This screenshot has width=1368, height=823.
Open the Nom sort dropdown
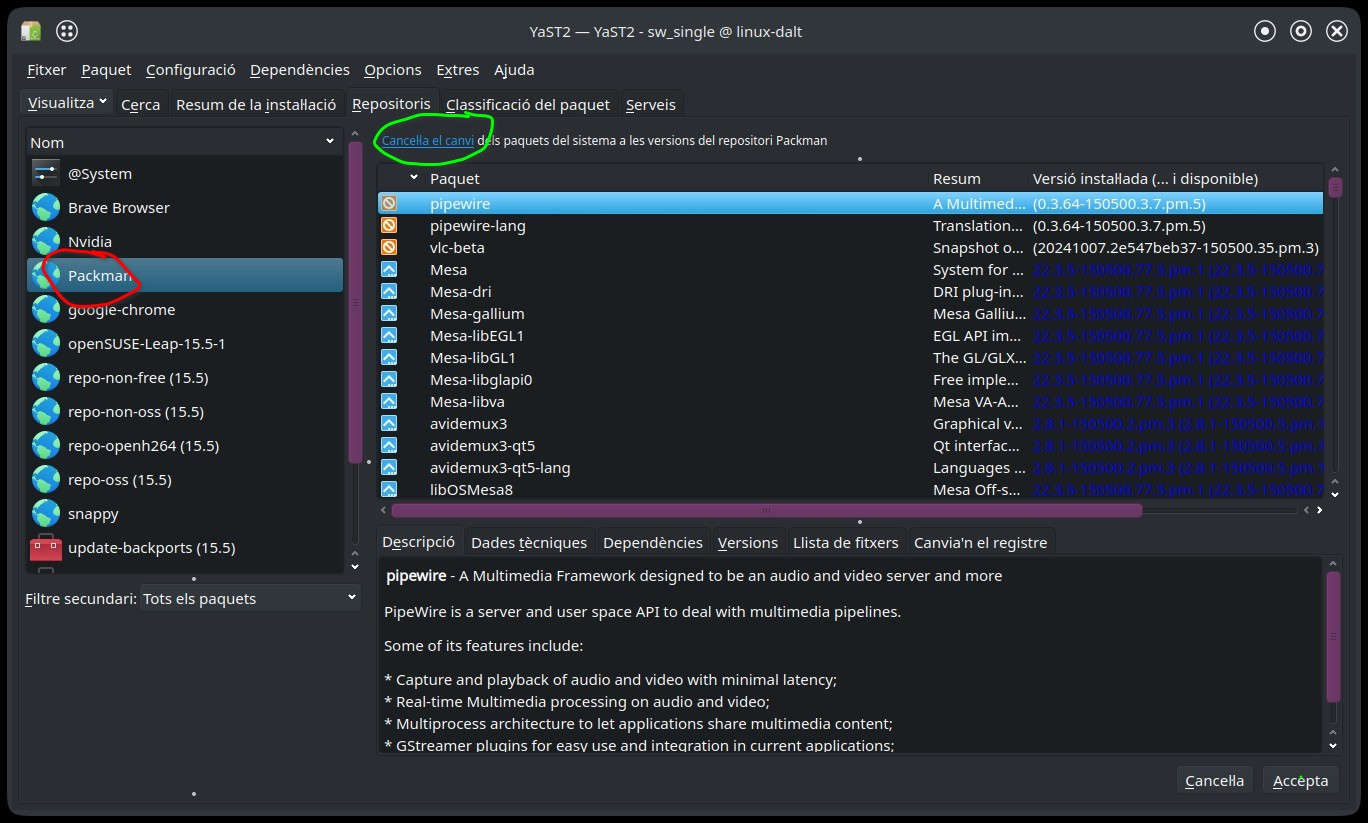pyautogui.click(x=183, y=142)
